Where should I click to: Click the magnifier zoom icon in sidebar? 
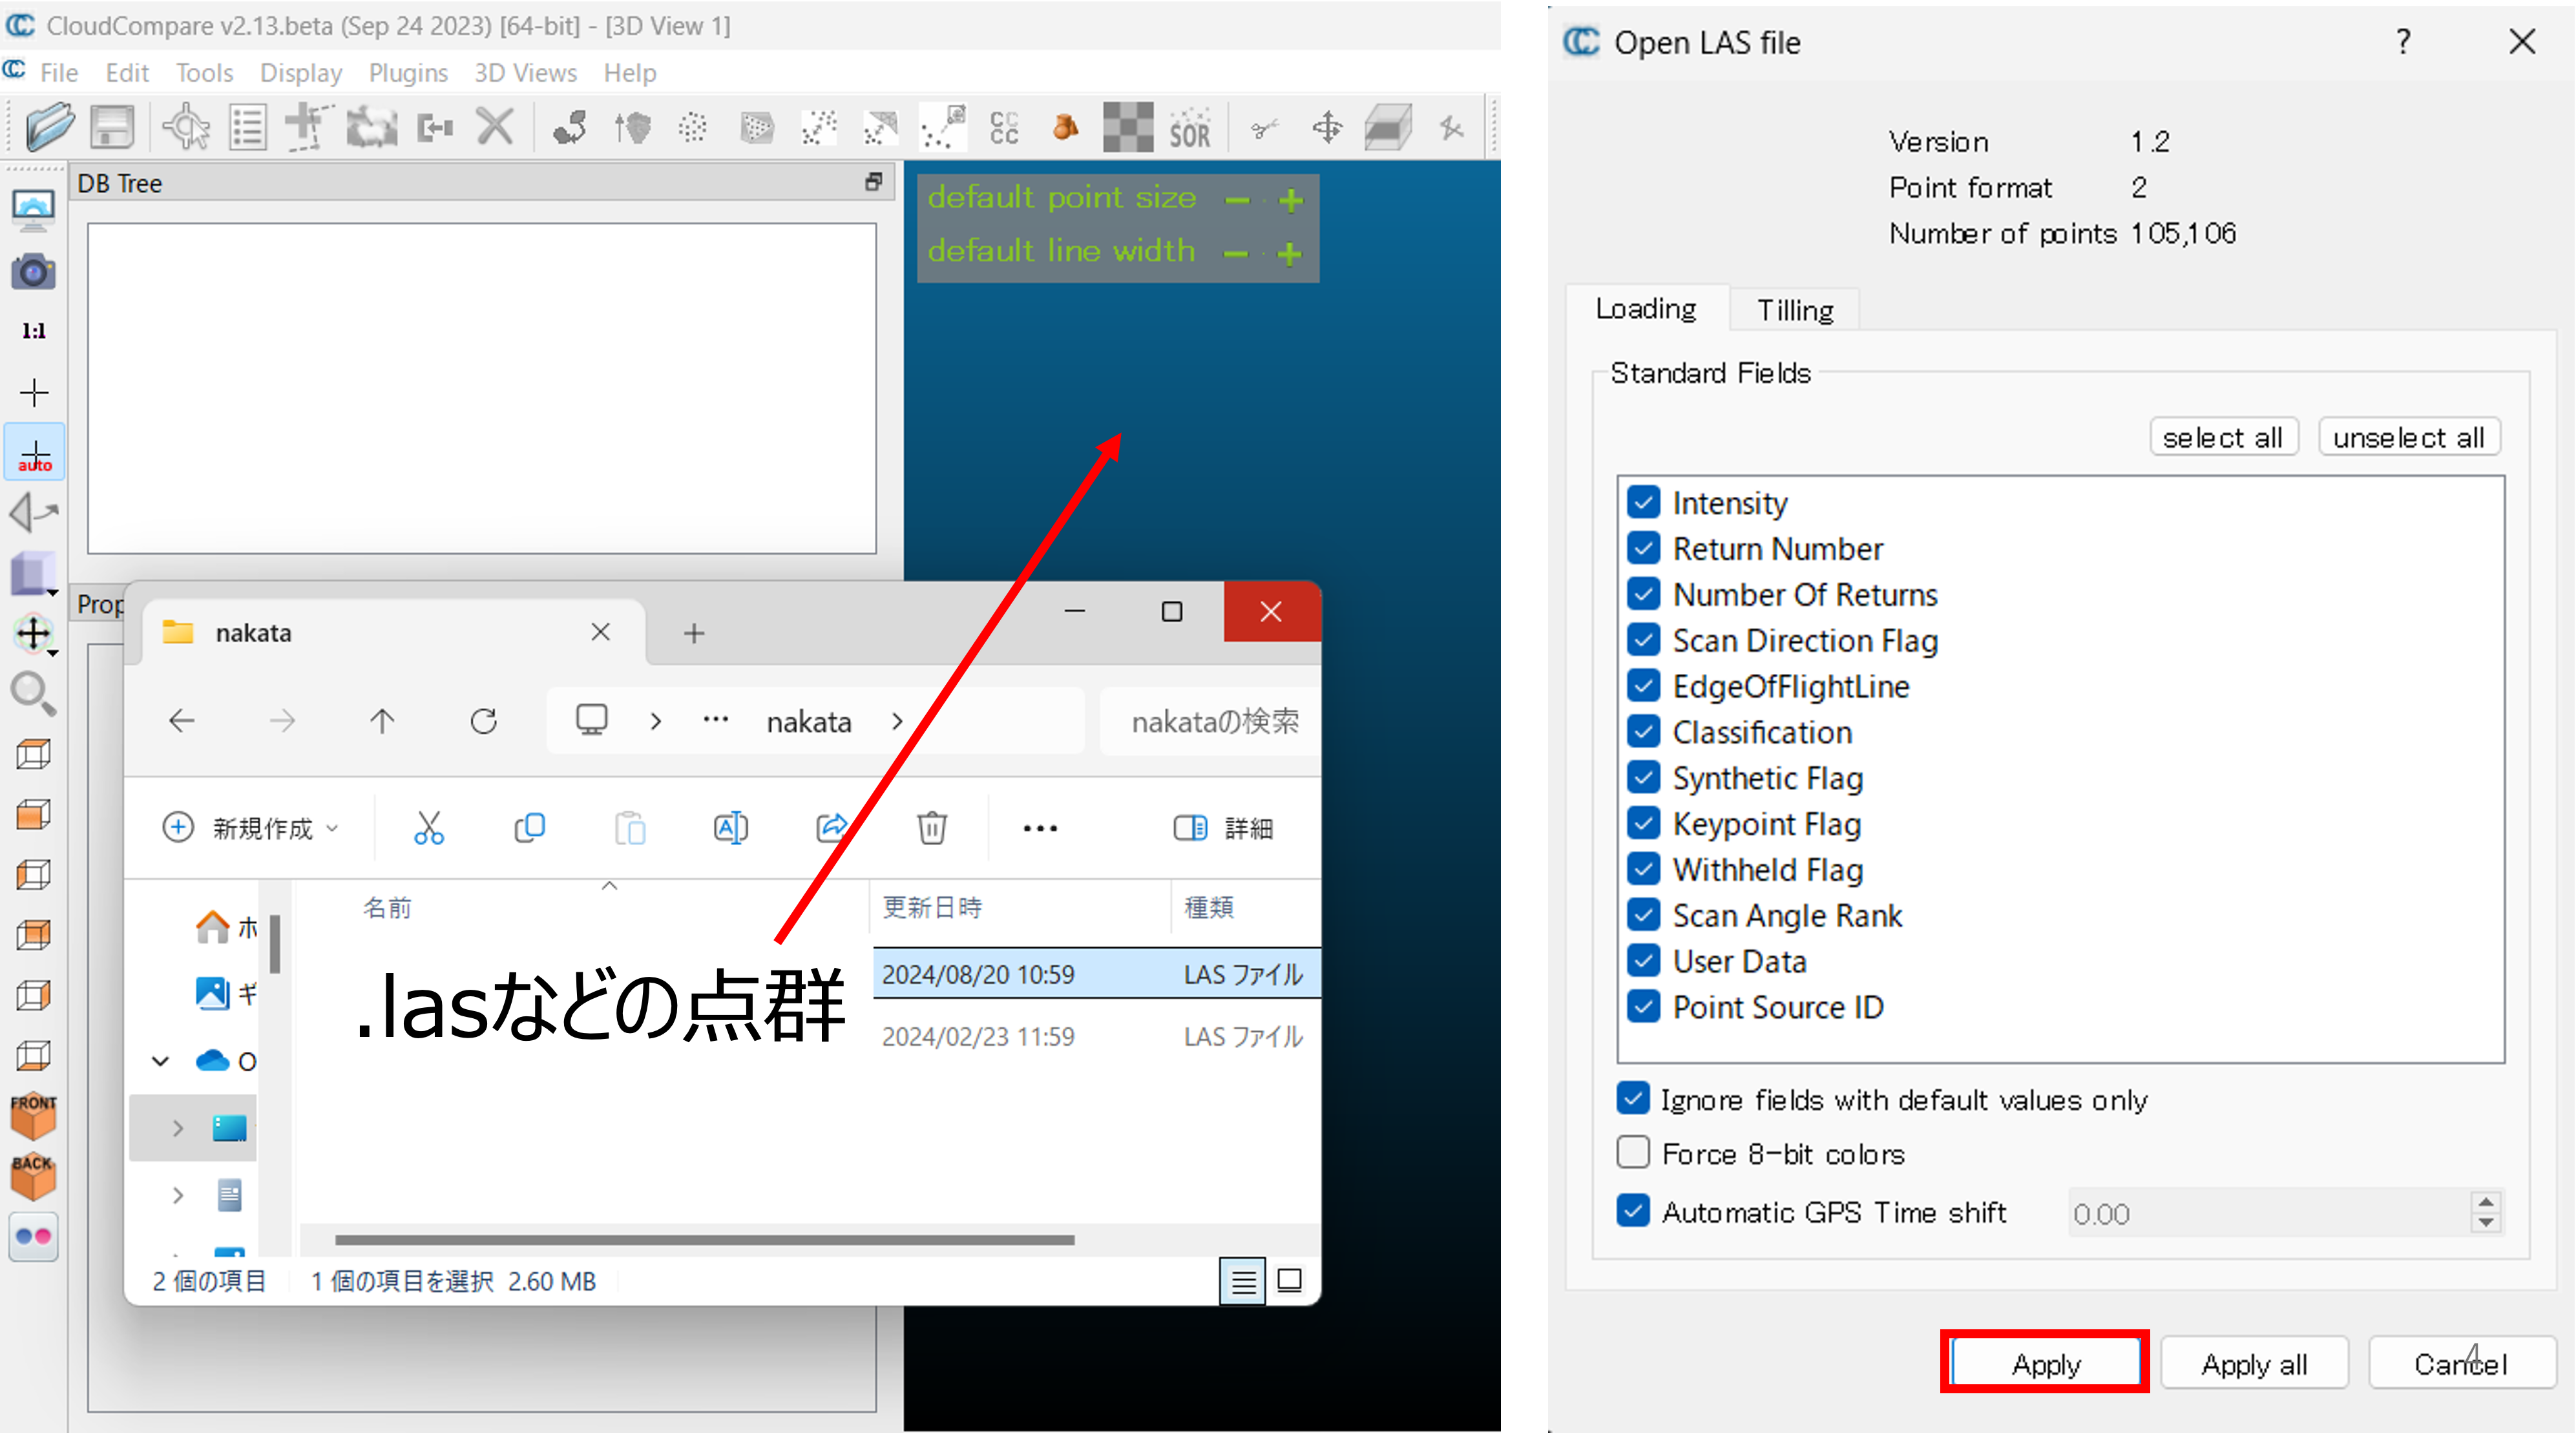point(33,693)
